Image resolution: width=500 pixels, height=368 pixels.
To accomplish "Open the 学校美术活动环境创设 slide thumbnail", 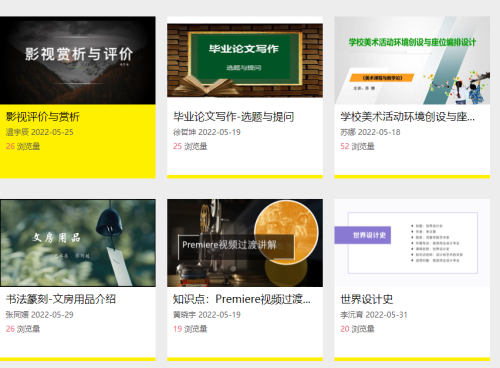I will click(412, 60).
